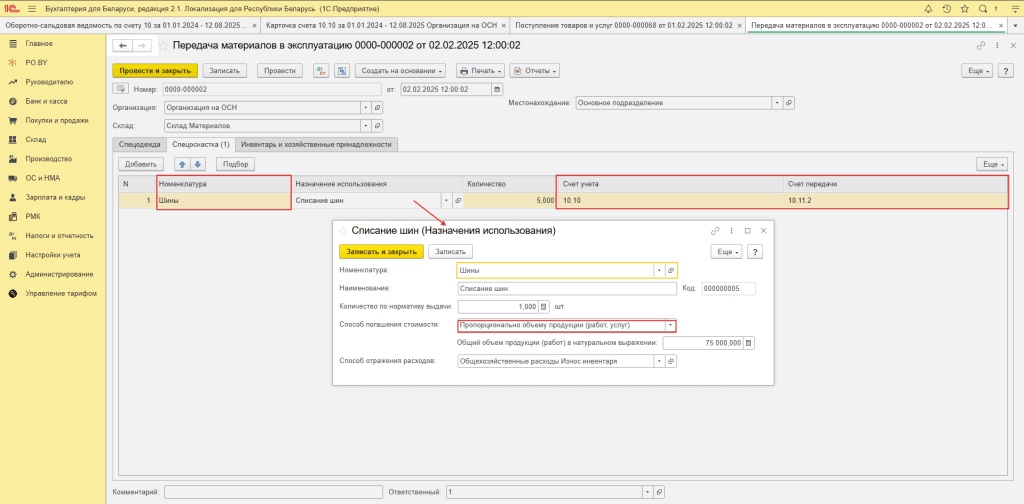This screenshot has height=504, width=1024.
Task: Click Провести и закрыть button
Action: click(155, 71)
